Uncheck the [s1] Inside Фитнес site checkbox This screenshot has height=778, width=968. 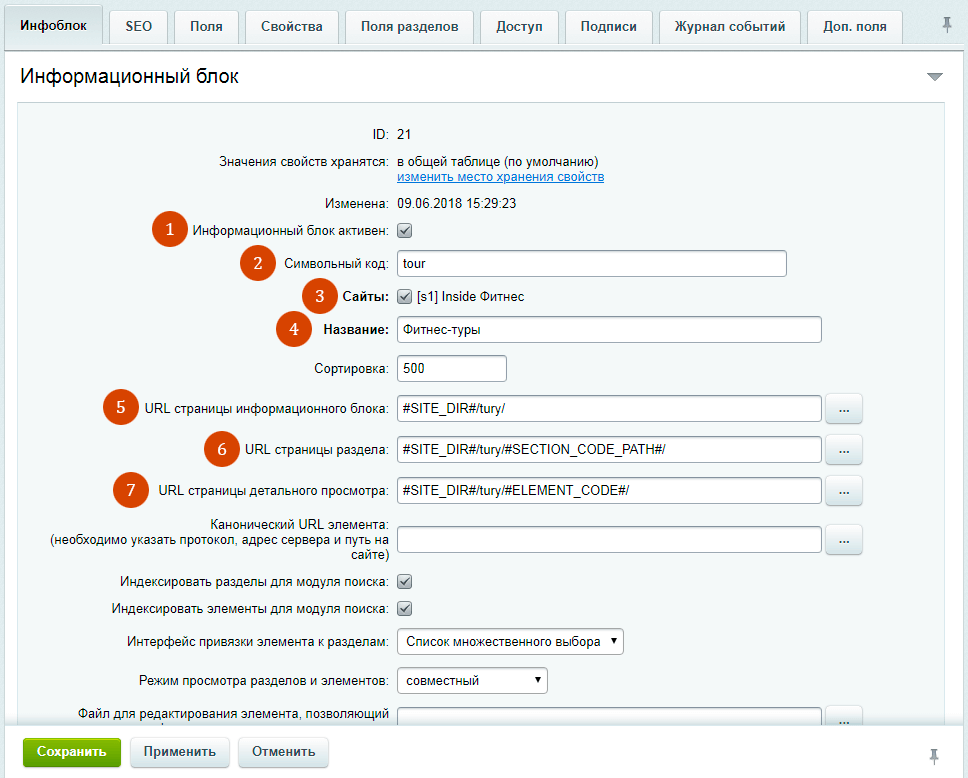[405, 297]
